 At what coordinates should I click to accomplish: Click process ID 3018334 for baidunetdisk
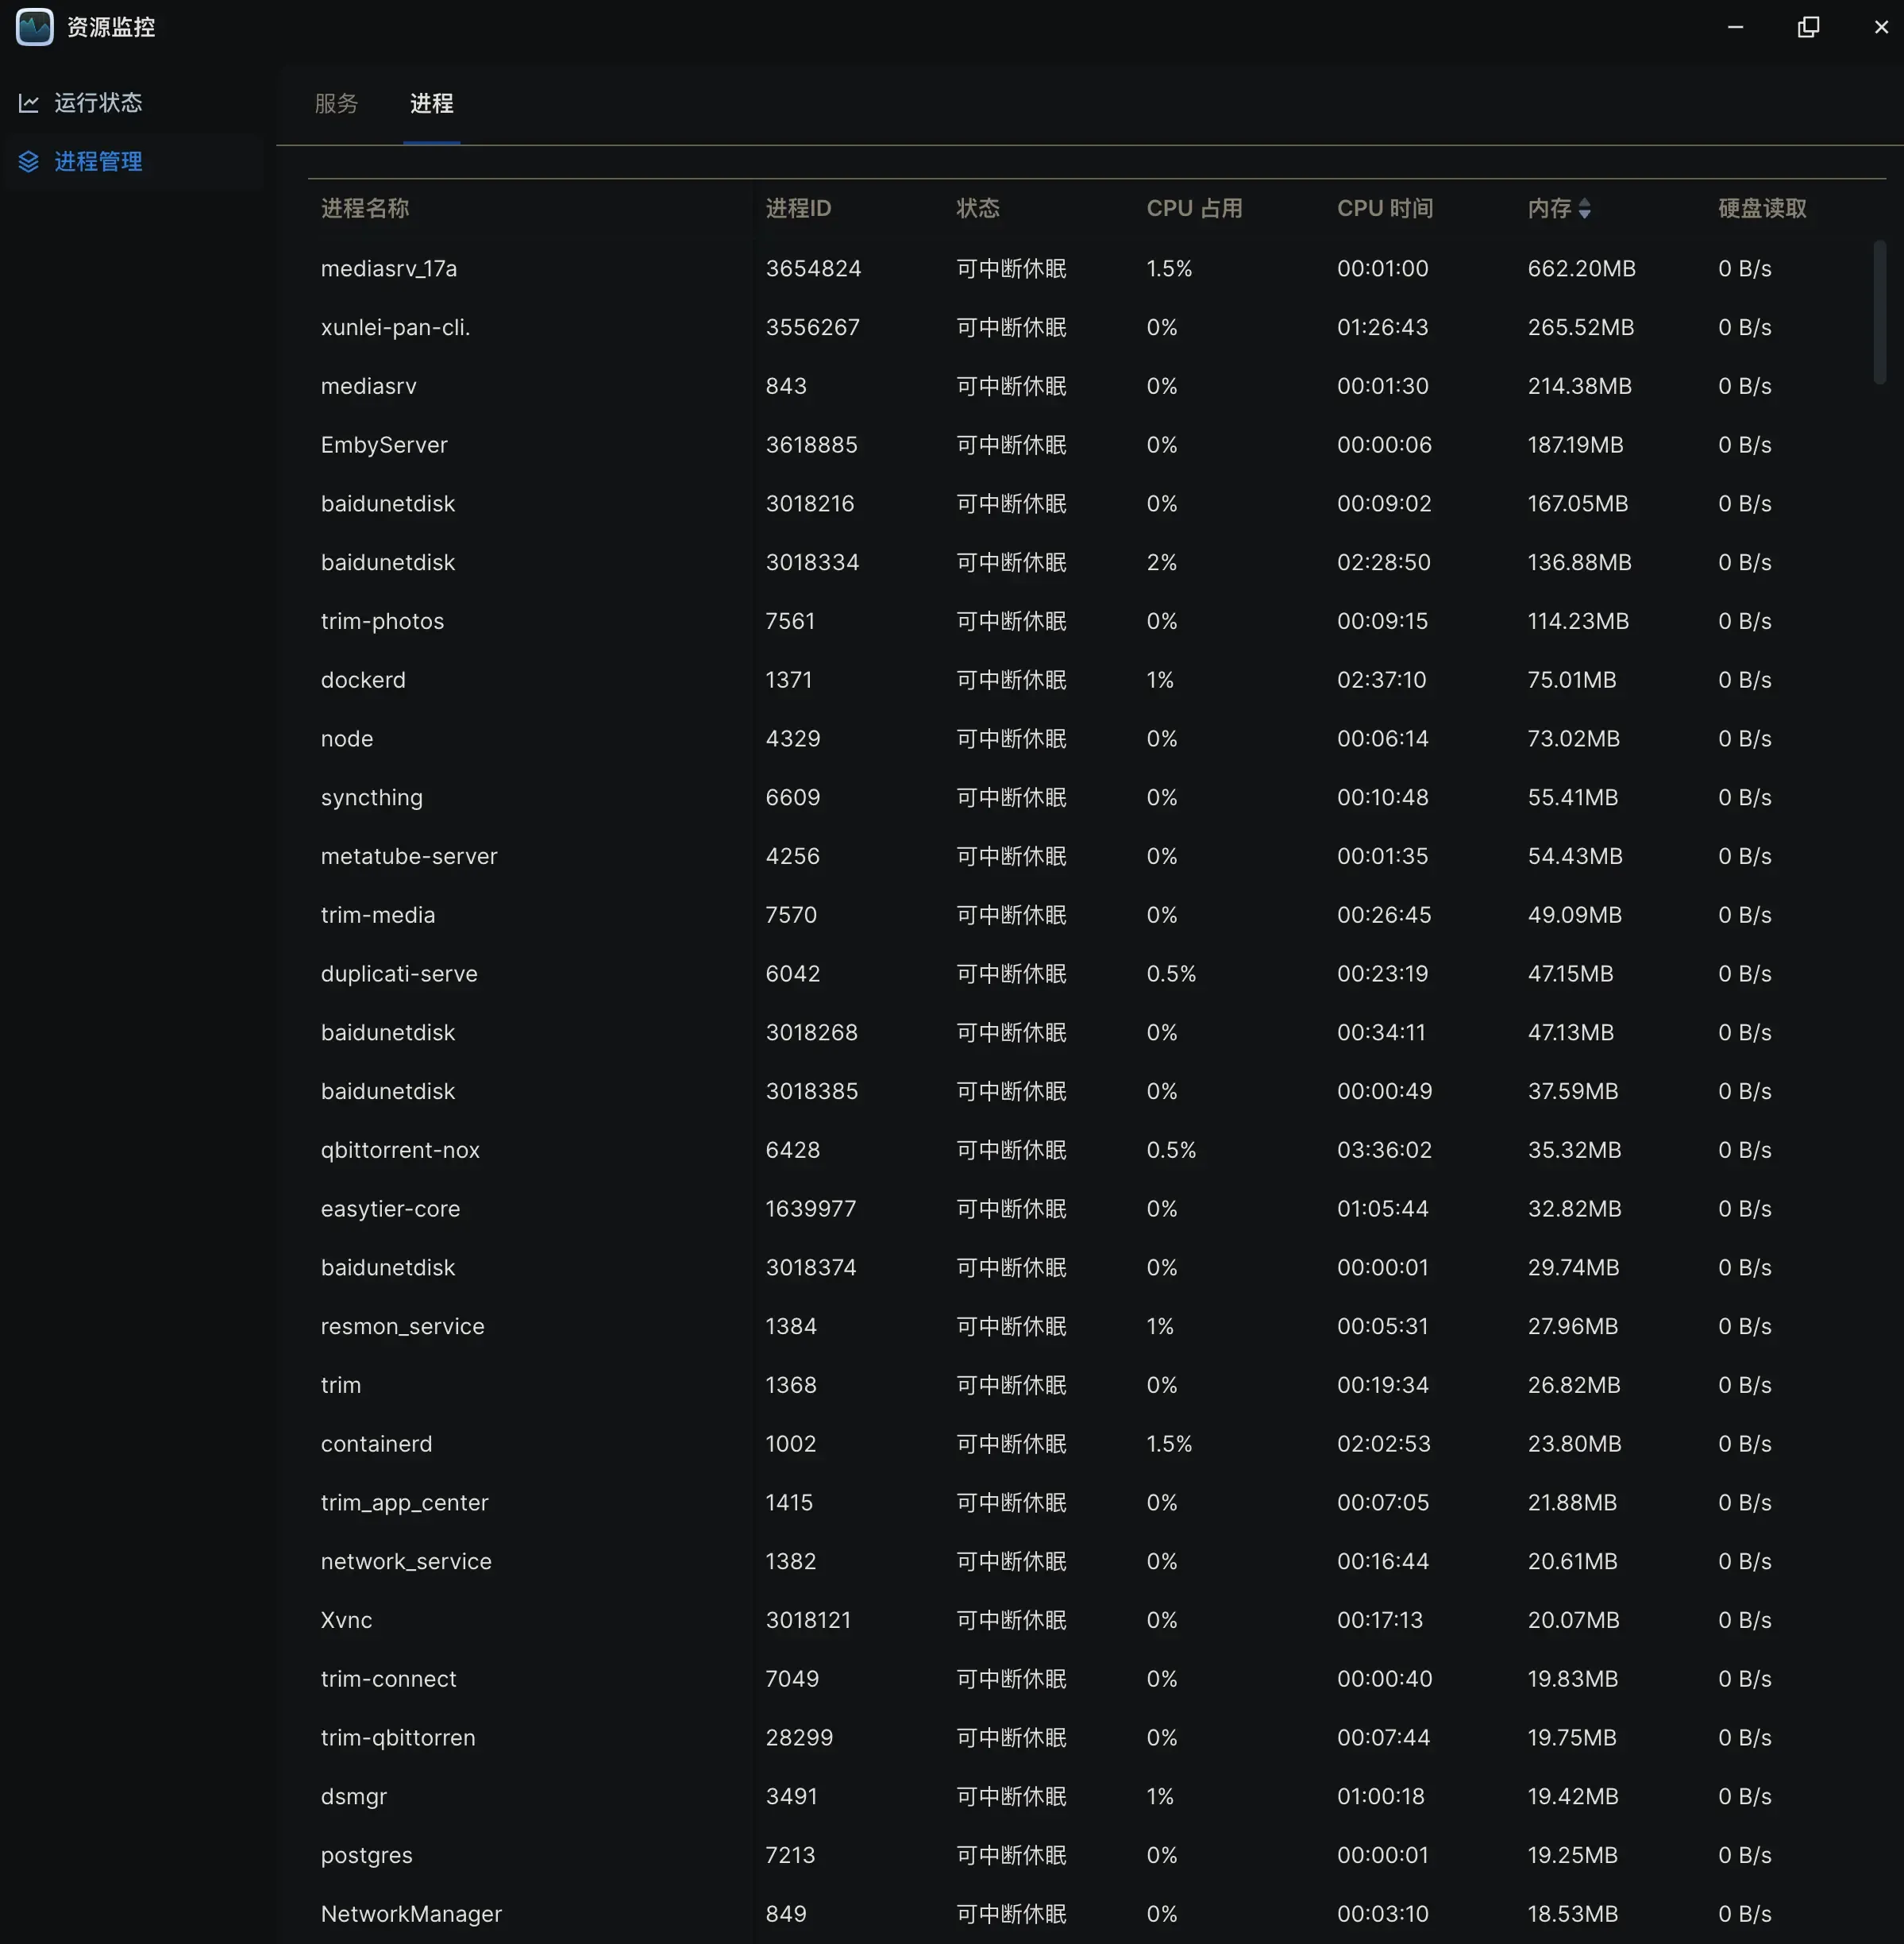812,563
